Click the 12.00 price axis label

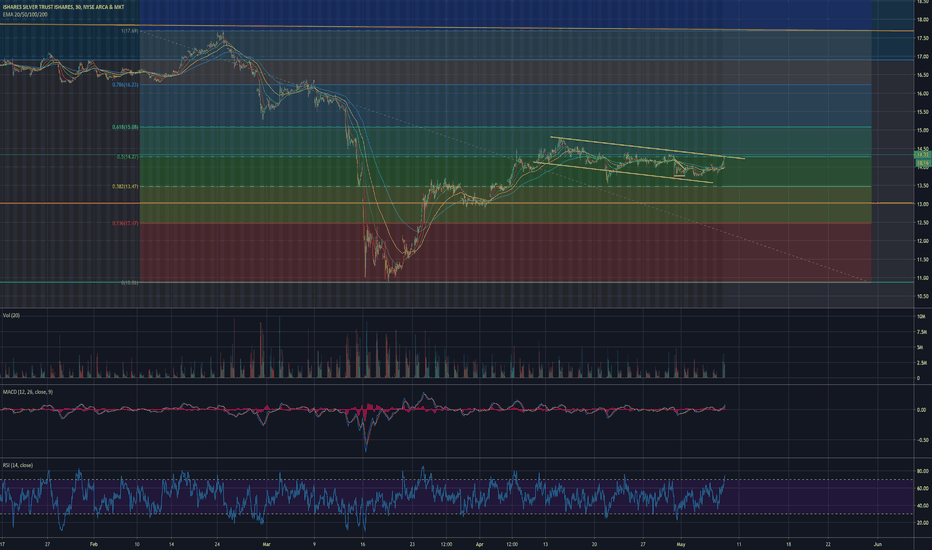(922, 241)
